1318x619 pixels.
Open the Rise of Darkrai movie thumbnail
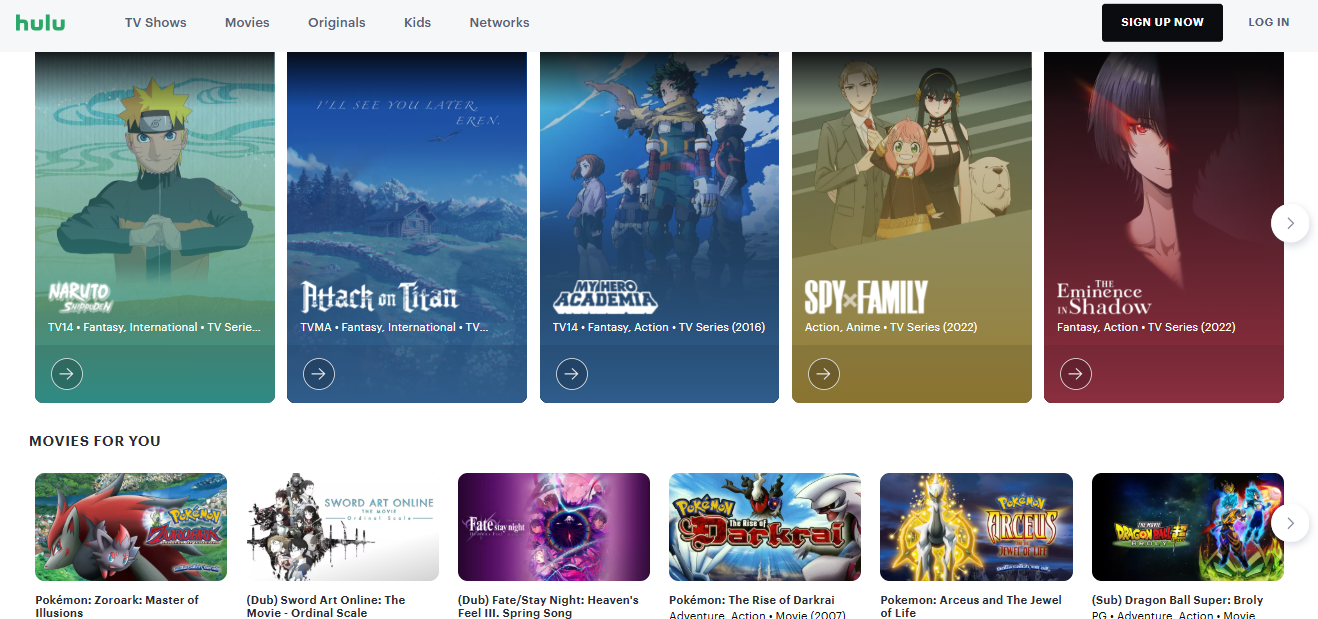[765, 527]
